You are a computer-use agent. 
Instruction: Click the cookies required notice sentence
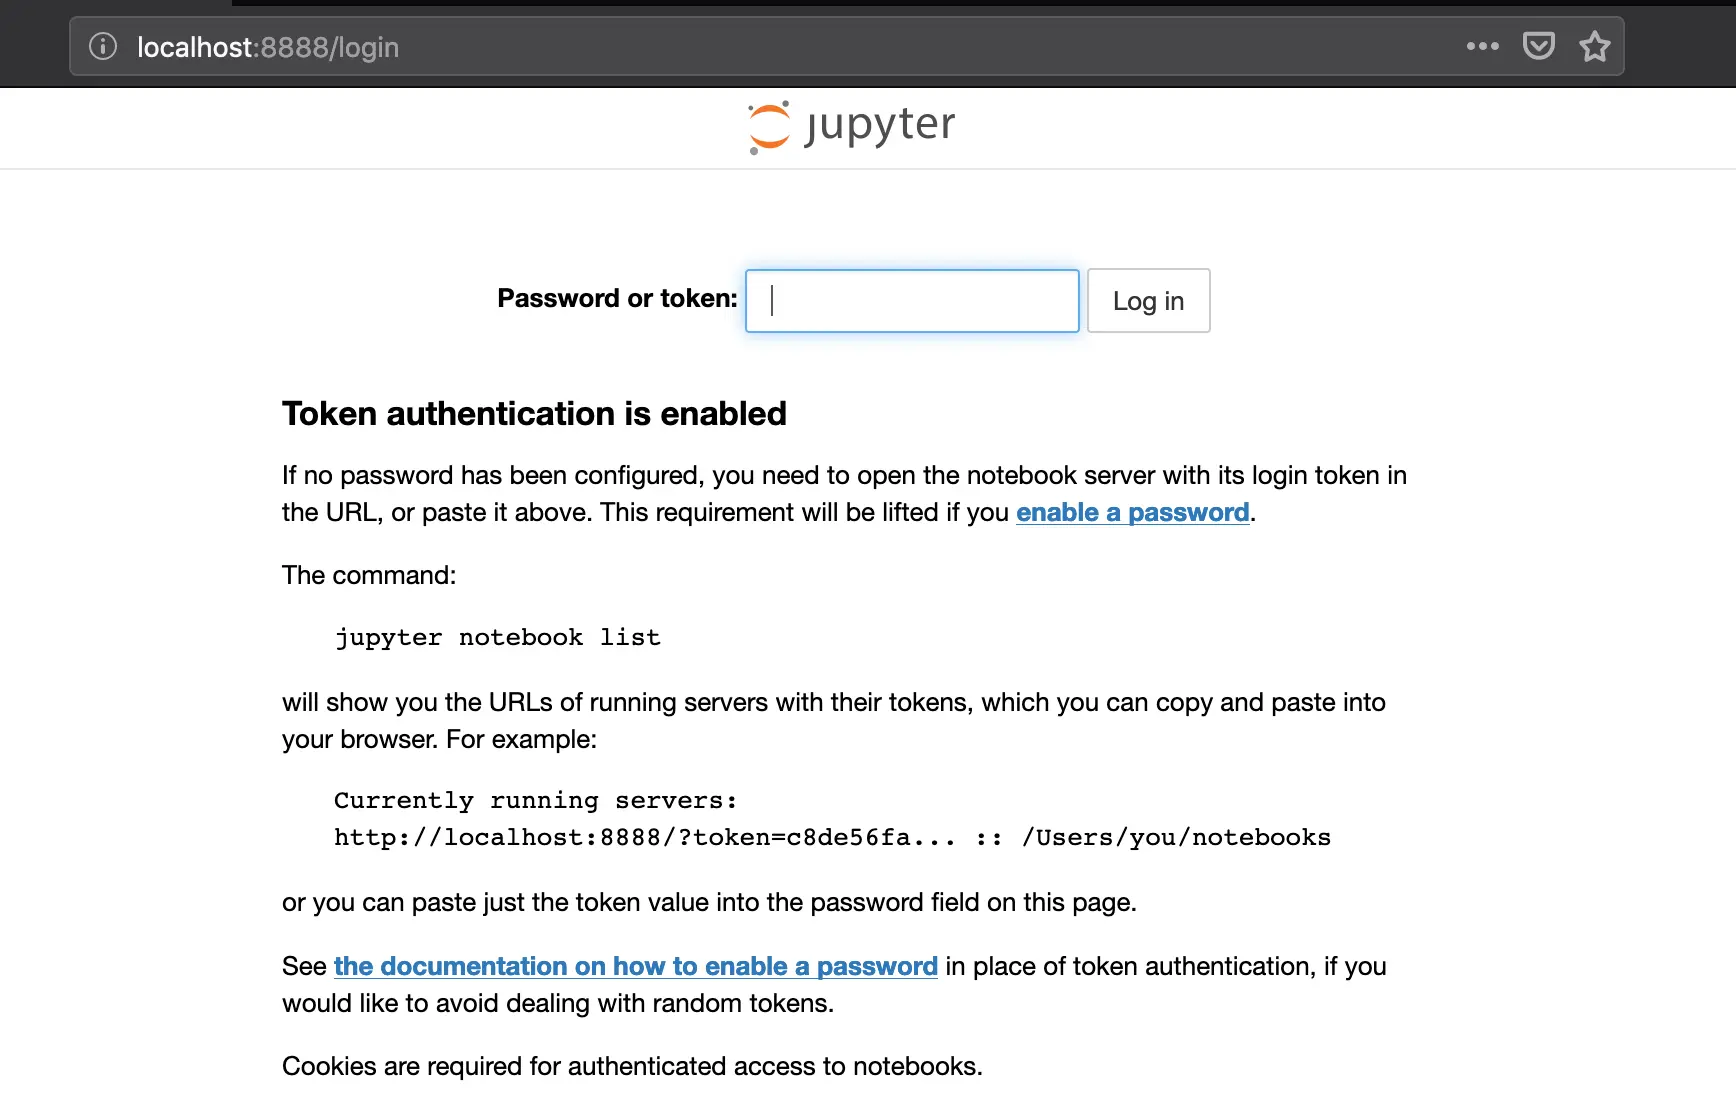tap(632, 1066)
